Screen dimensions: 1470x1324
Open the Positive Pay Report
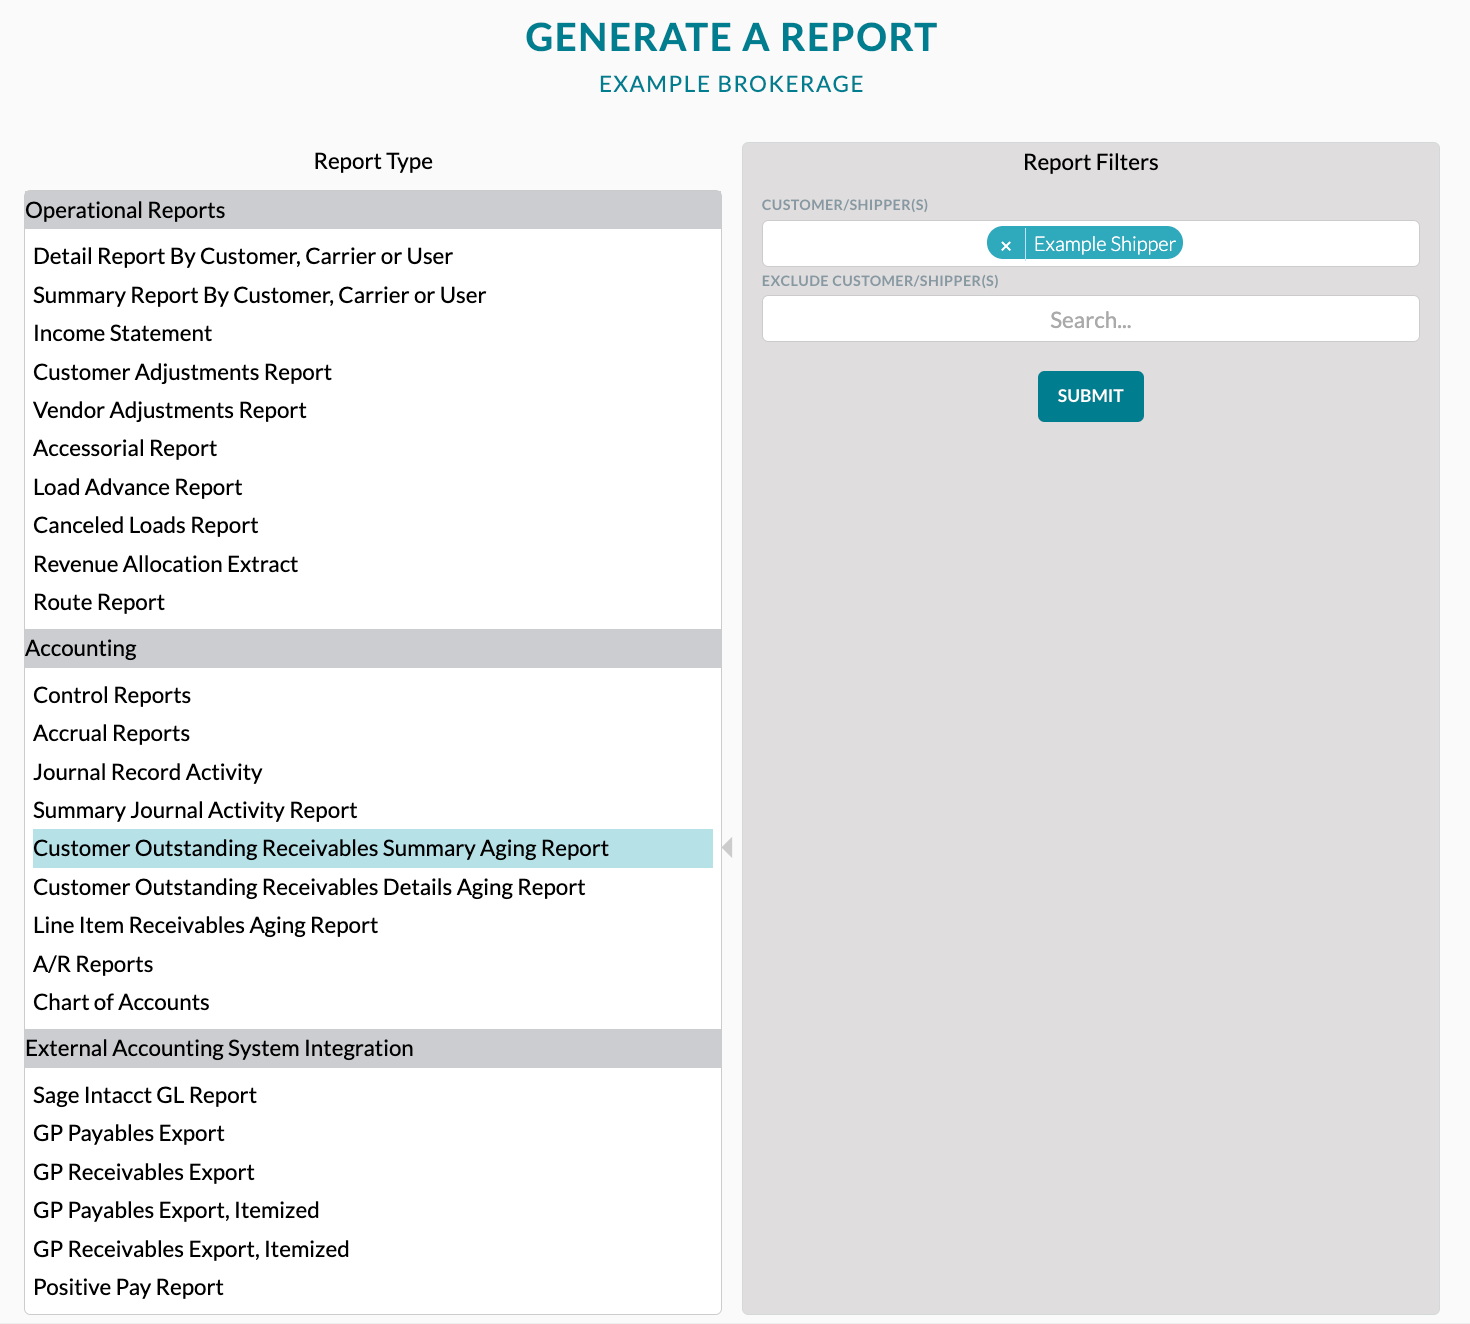128,1287
